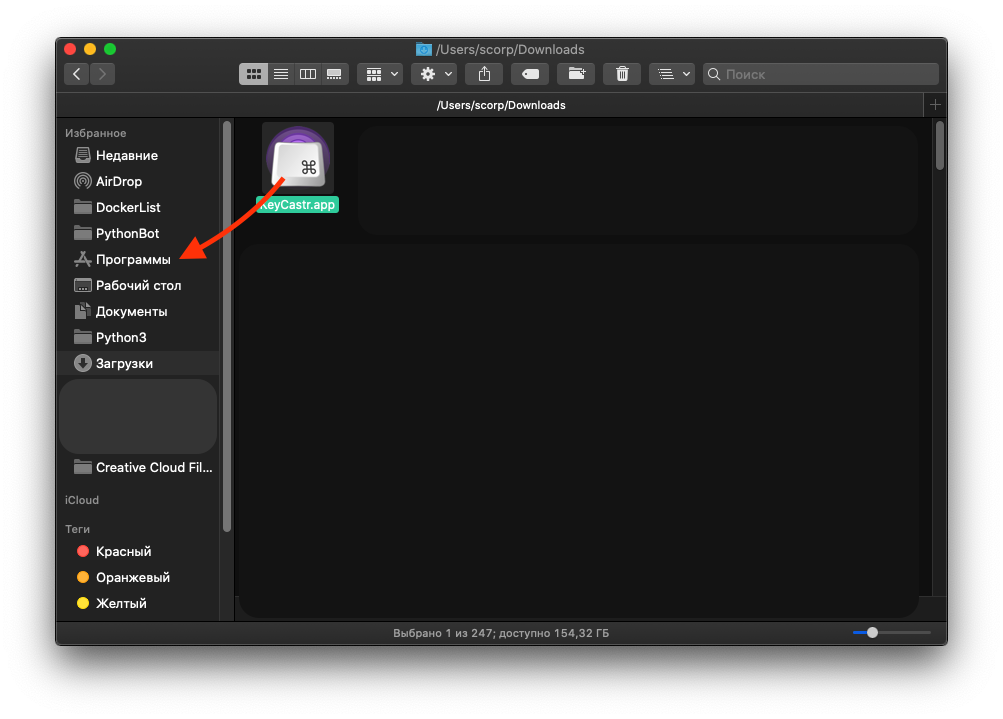Image resolution: width=1003 pixels, height=719 pixels.
Task: Click the folder proxy icon in title bar
Action: (x=423, y=49)
